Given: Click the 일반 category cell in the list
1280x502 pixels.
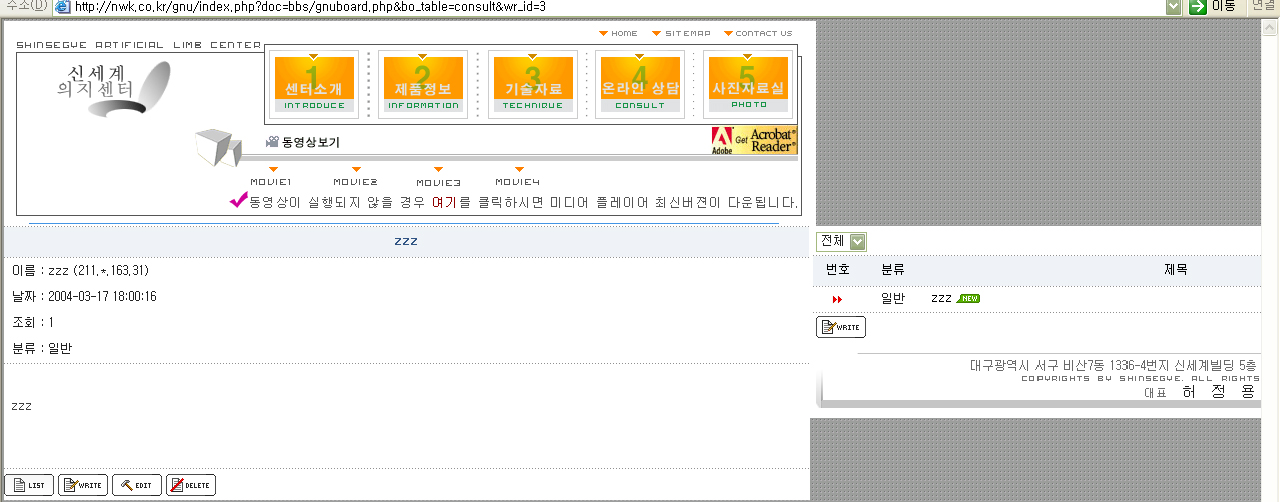Looking at the screenshot, I should coord(893,298).
